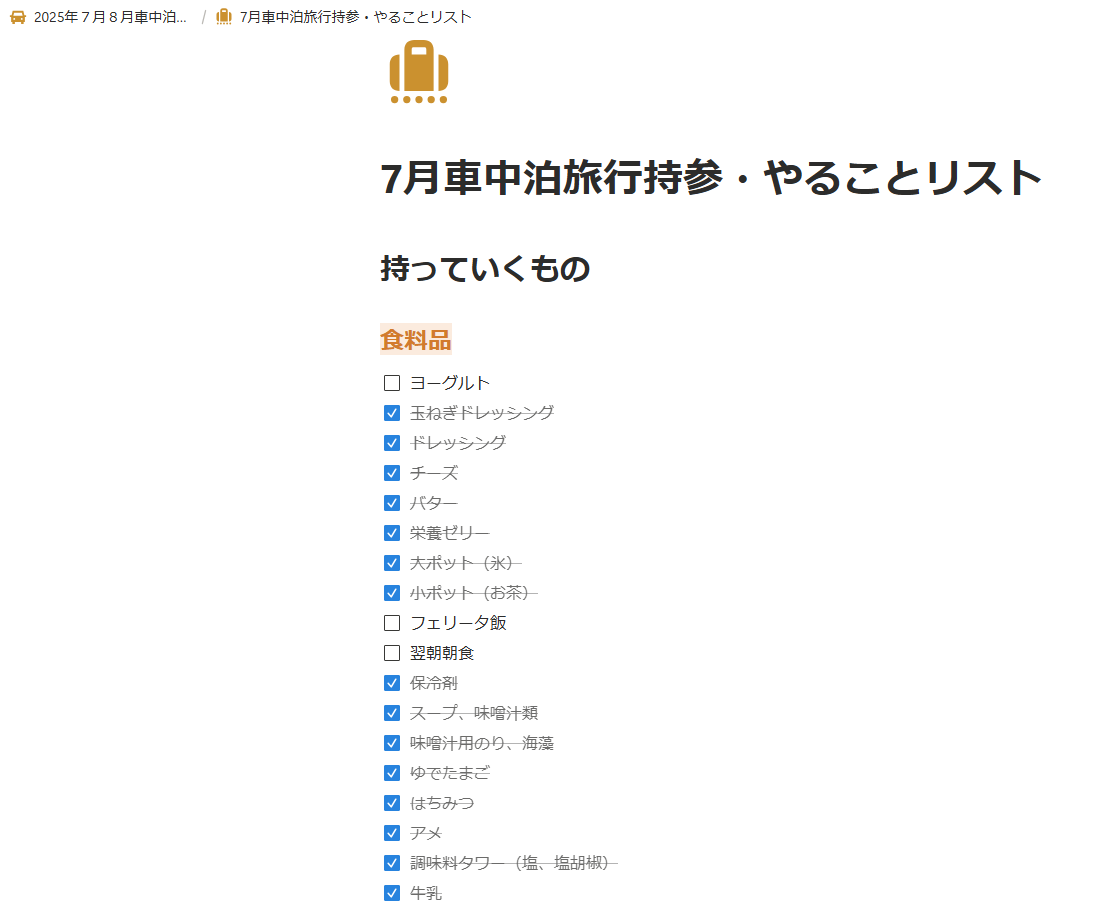Uncheck the バター checkbox
The image size is (1110, 905).
pos(391,503)
